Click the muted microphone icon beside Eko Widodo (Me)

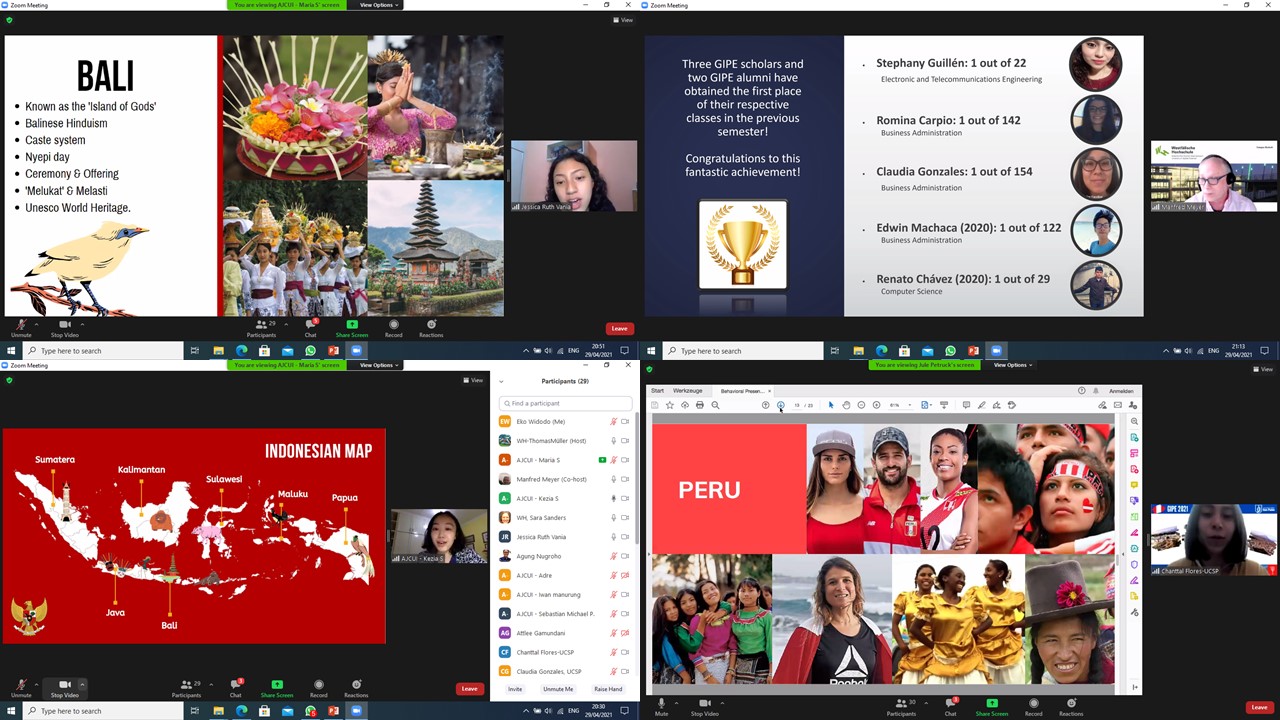tap(613, 422)
